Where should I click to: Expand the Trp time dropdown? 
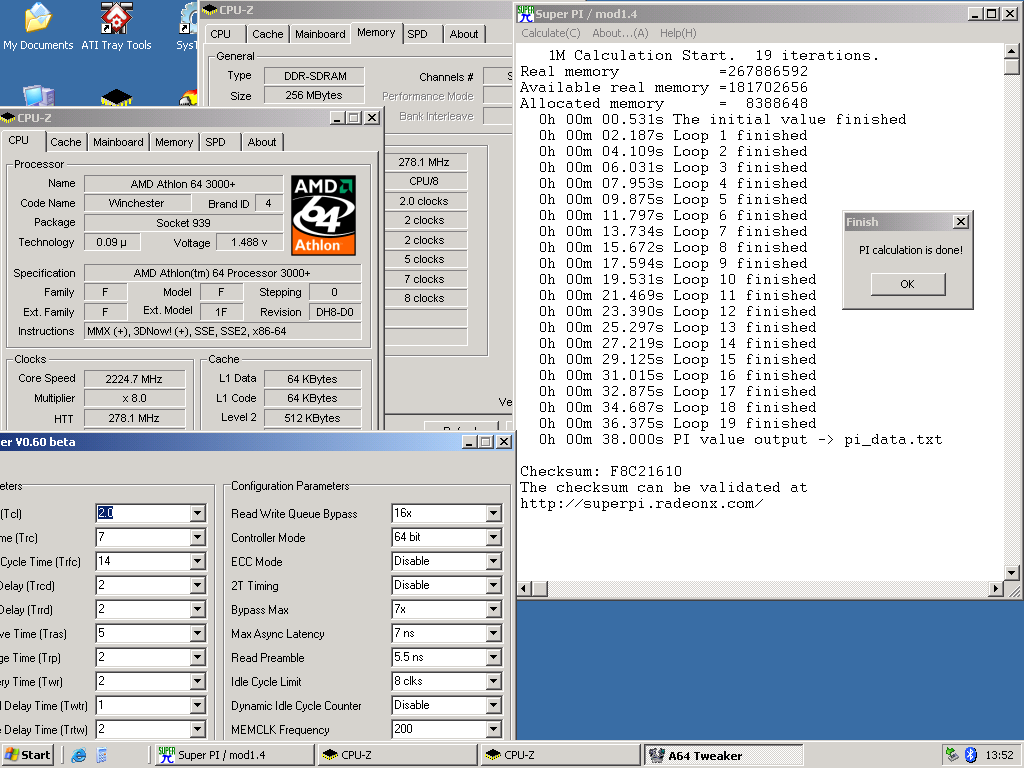pyautogui.click(x=197, y=658)
